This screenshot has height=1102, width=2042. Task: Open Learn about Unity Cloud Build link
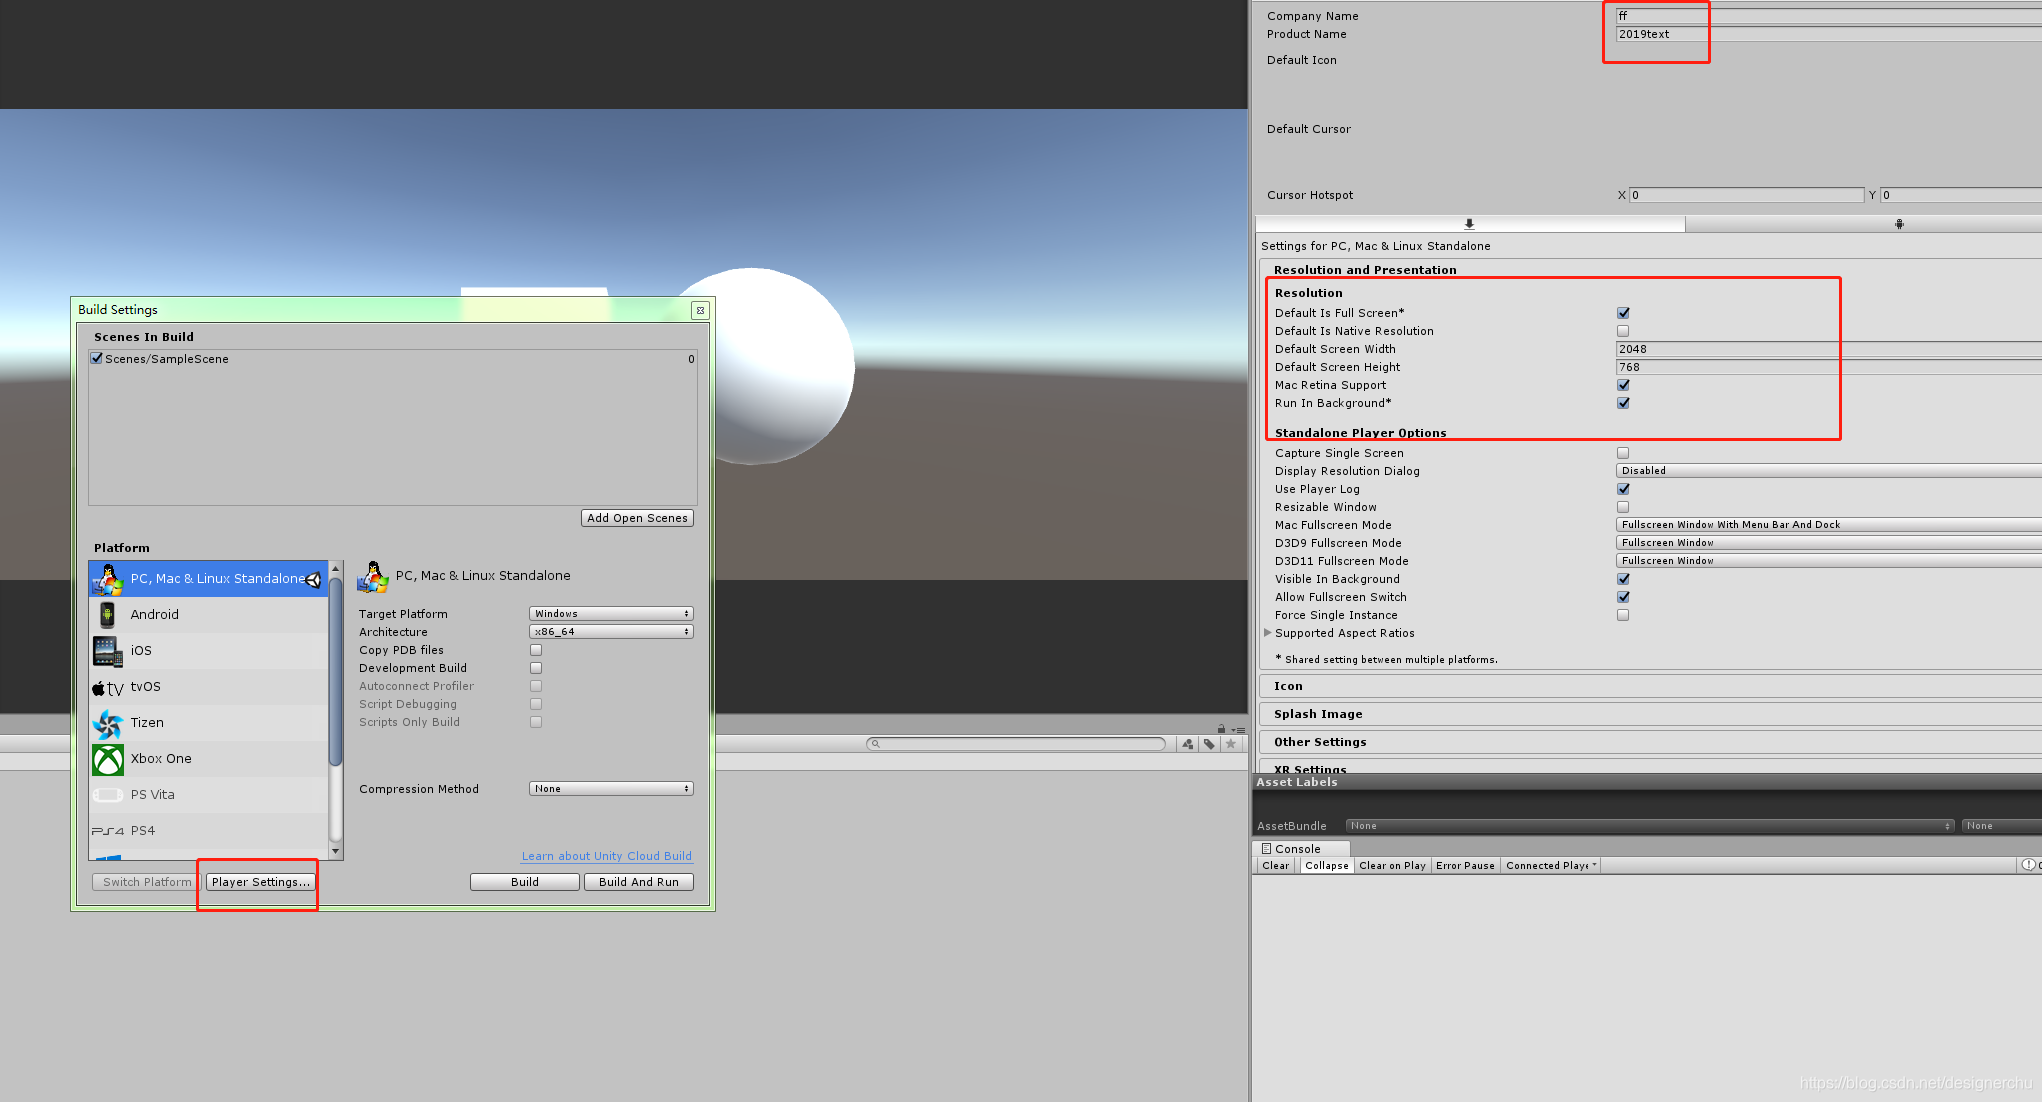pyautogui.click(x=606, y=856)
